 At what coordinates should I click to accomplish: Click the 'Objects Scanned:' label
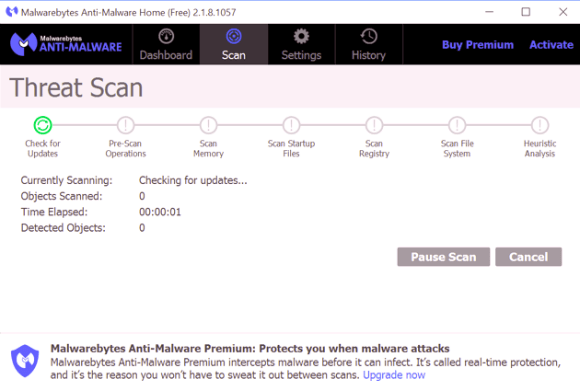pos(61,196)
